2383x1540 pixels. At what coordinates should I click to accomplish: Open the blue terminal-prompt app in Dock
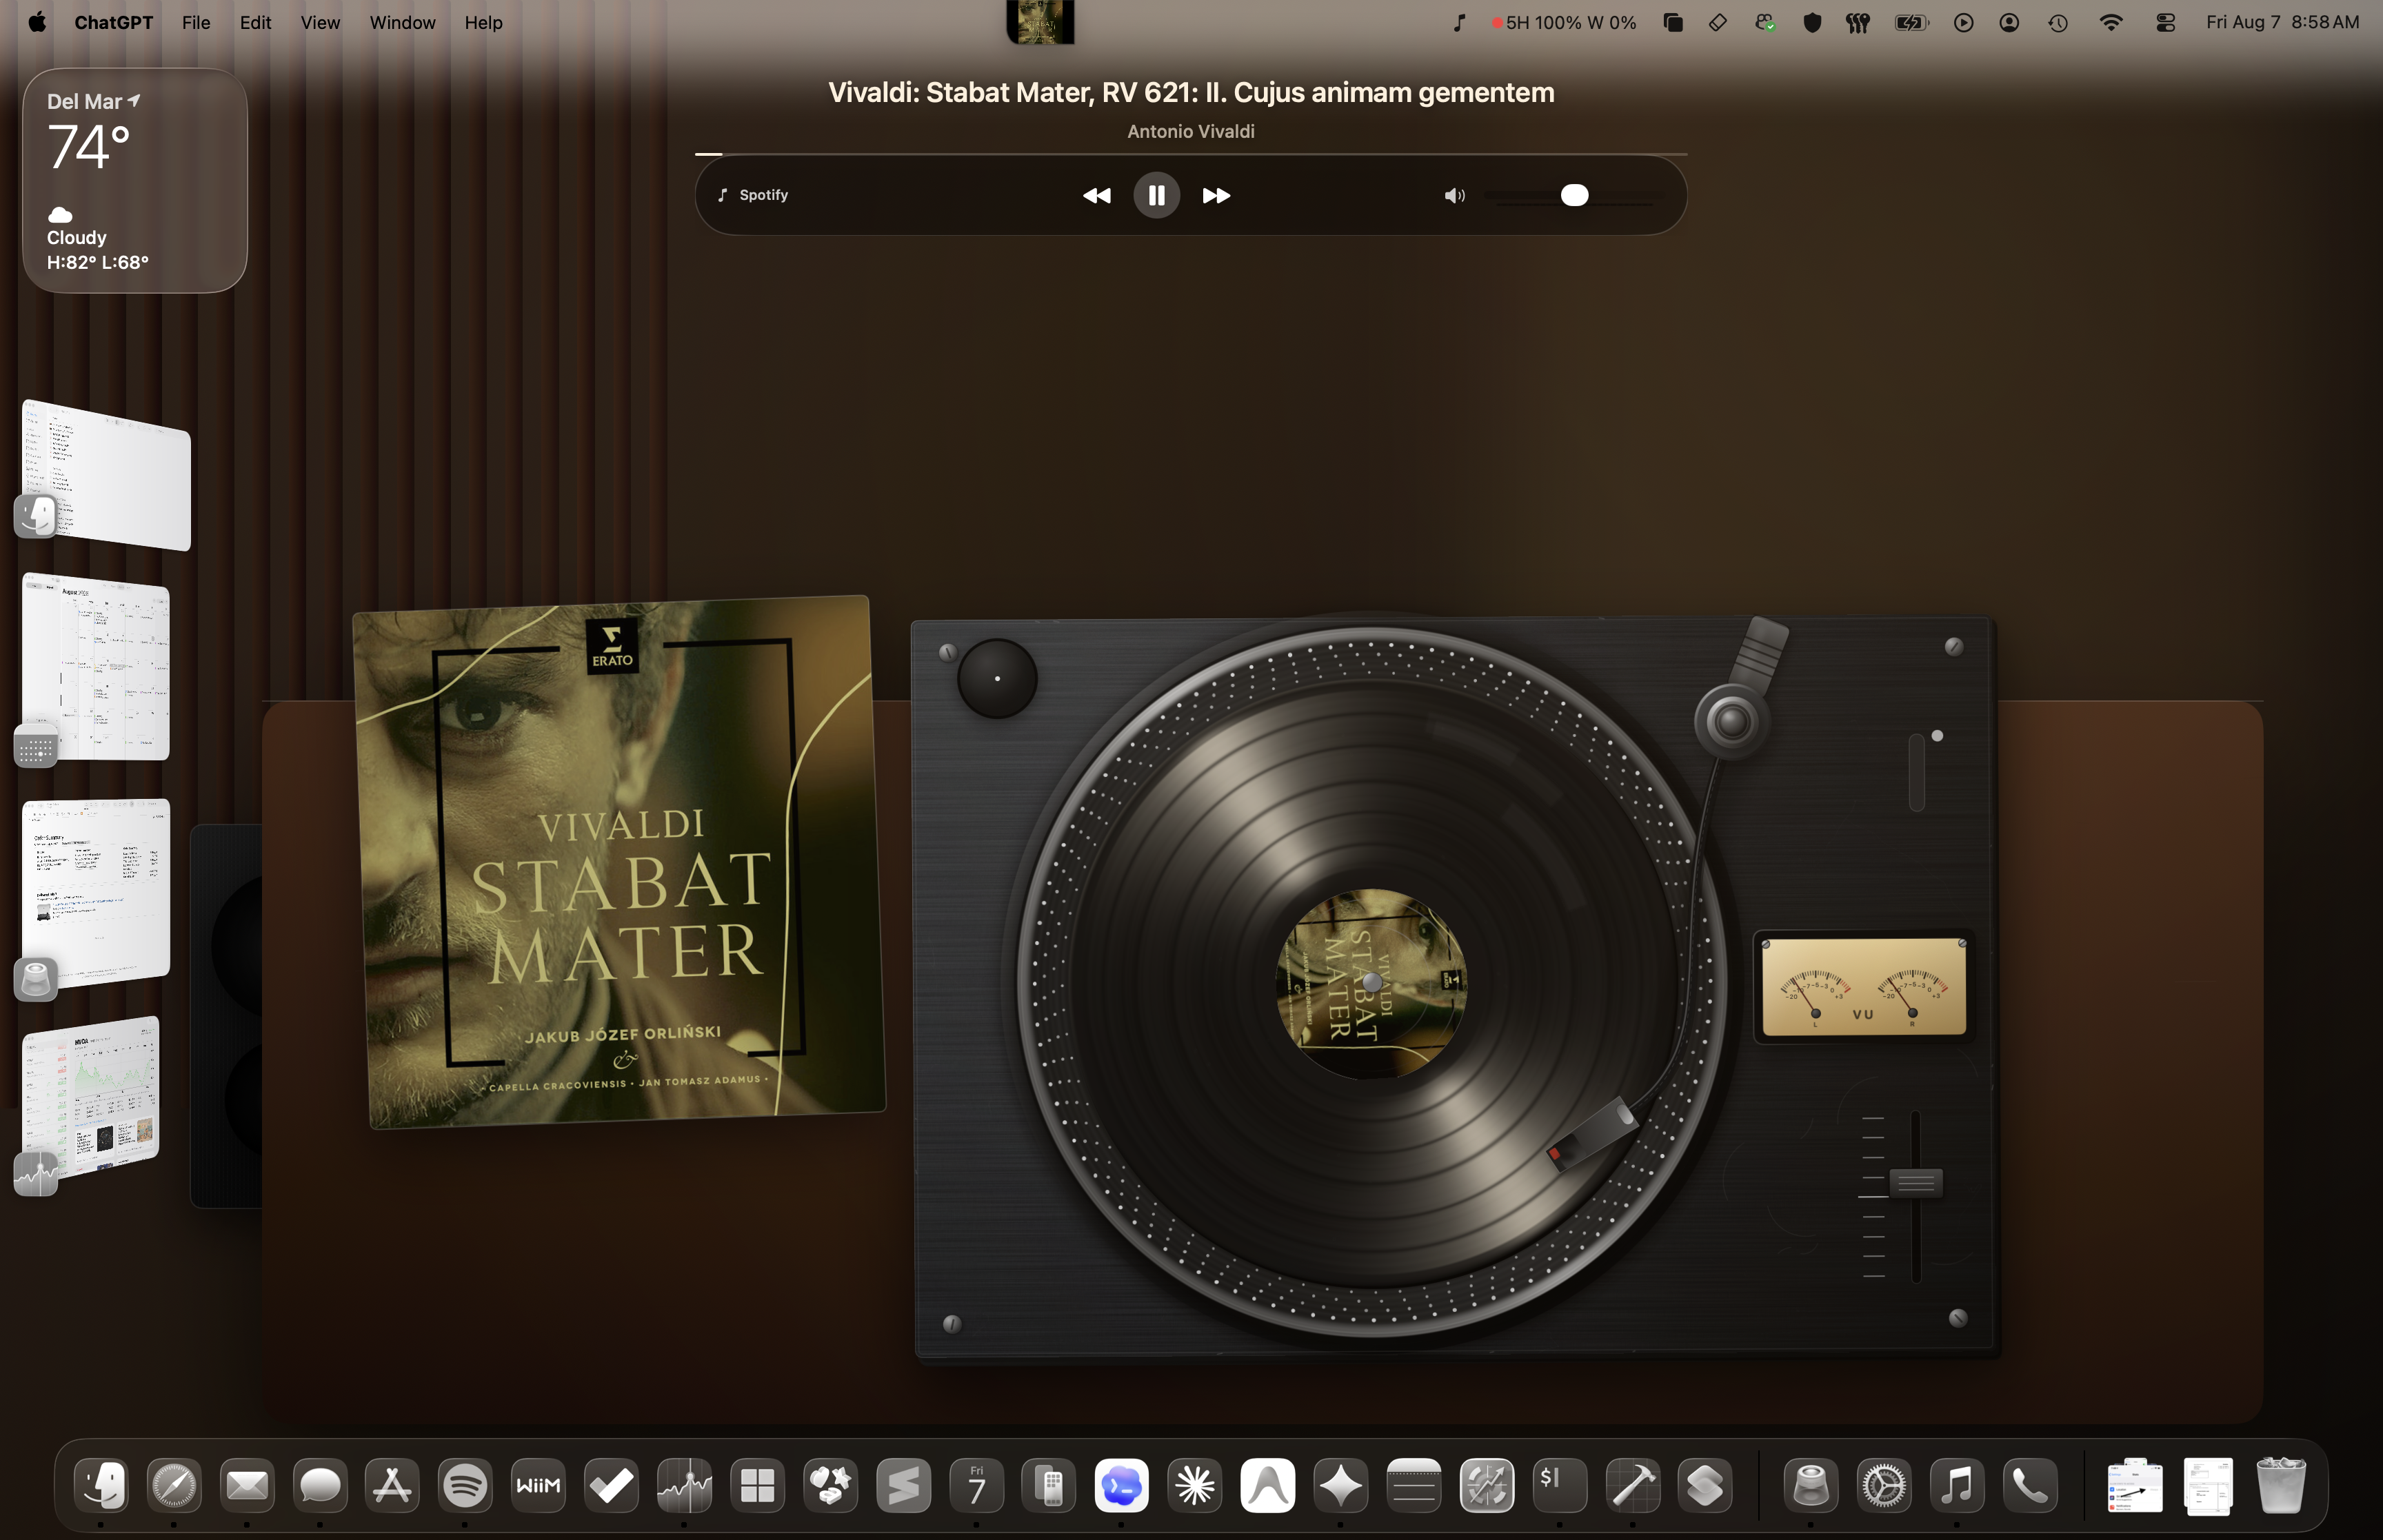click(x=1122, y=1485)
